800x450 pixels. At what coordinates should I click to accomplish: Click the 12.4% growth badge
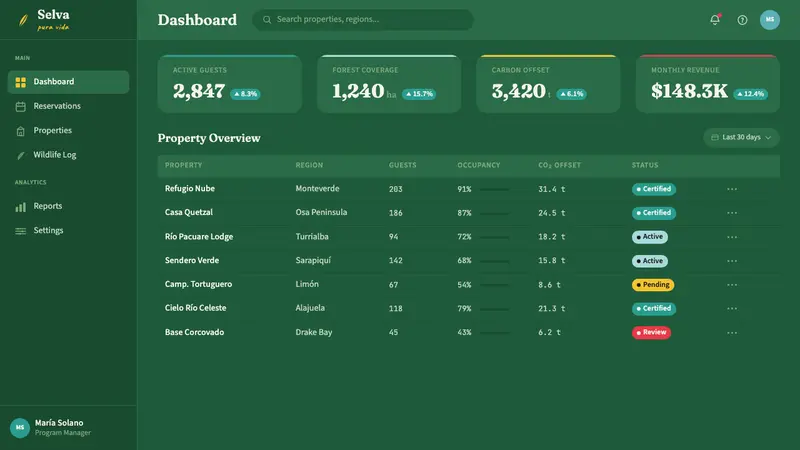[751, 94]
